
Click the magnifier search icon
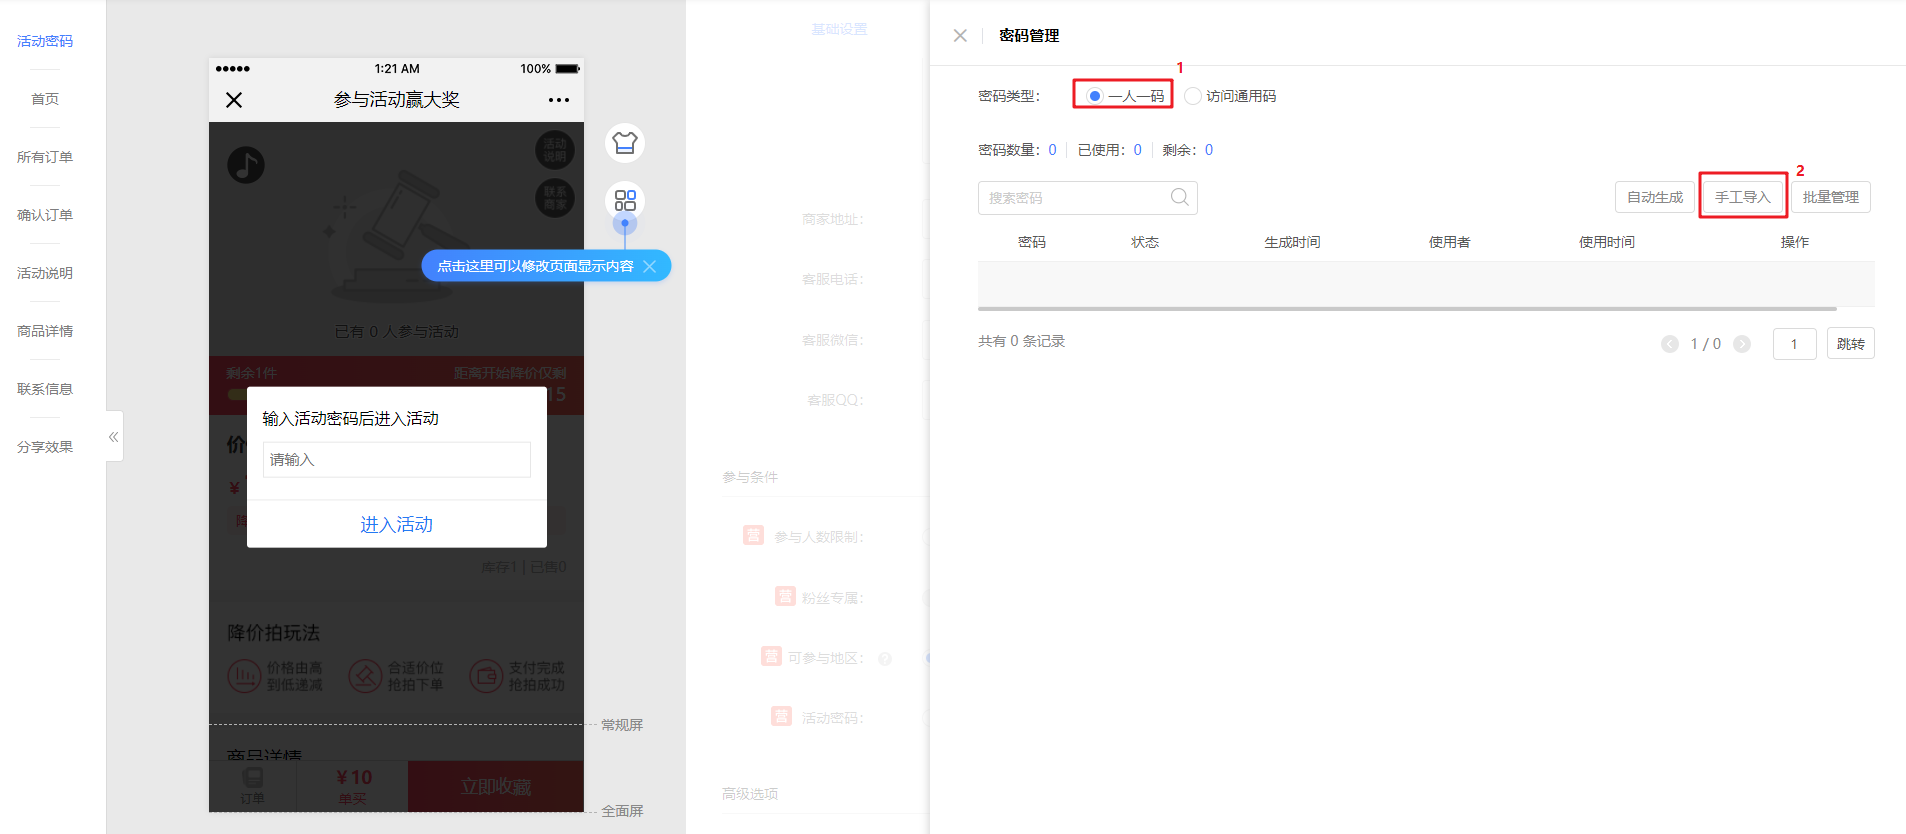tap(1180, 197)
